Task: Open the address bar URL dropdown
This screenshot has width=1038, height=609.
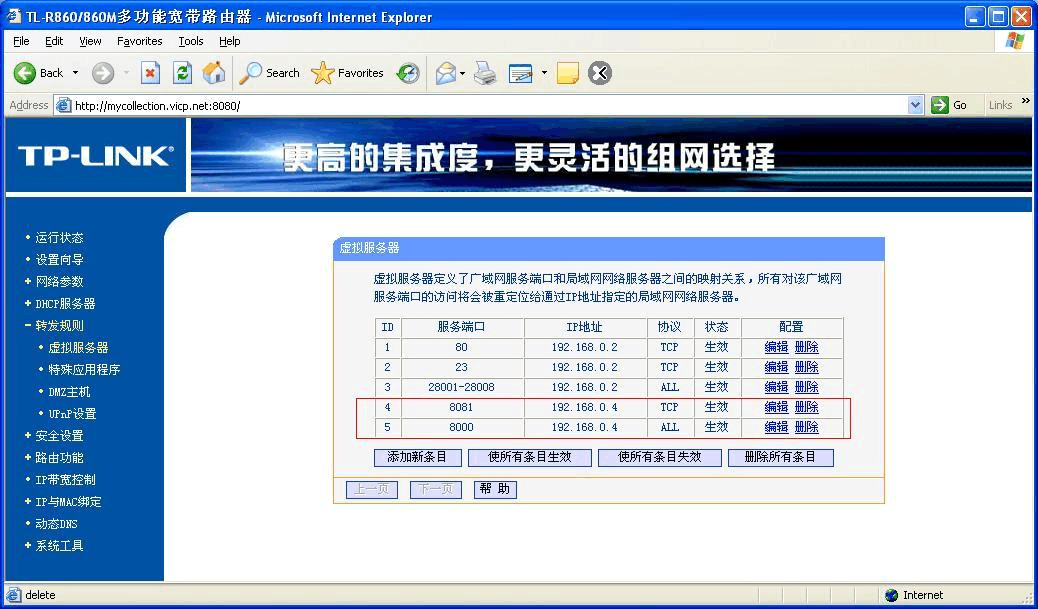Action: 915,105
